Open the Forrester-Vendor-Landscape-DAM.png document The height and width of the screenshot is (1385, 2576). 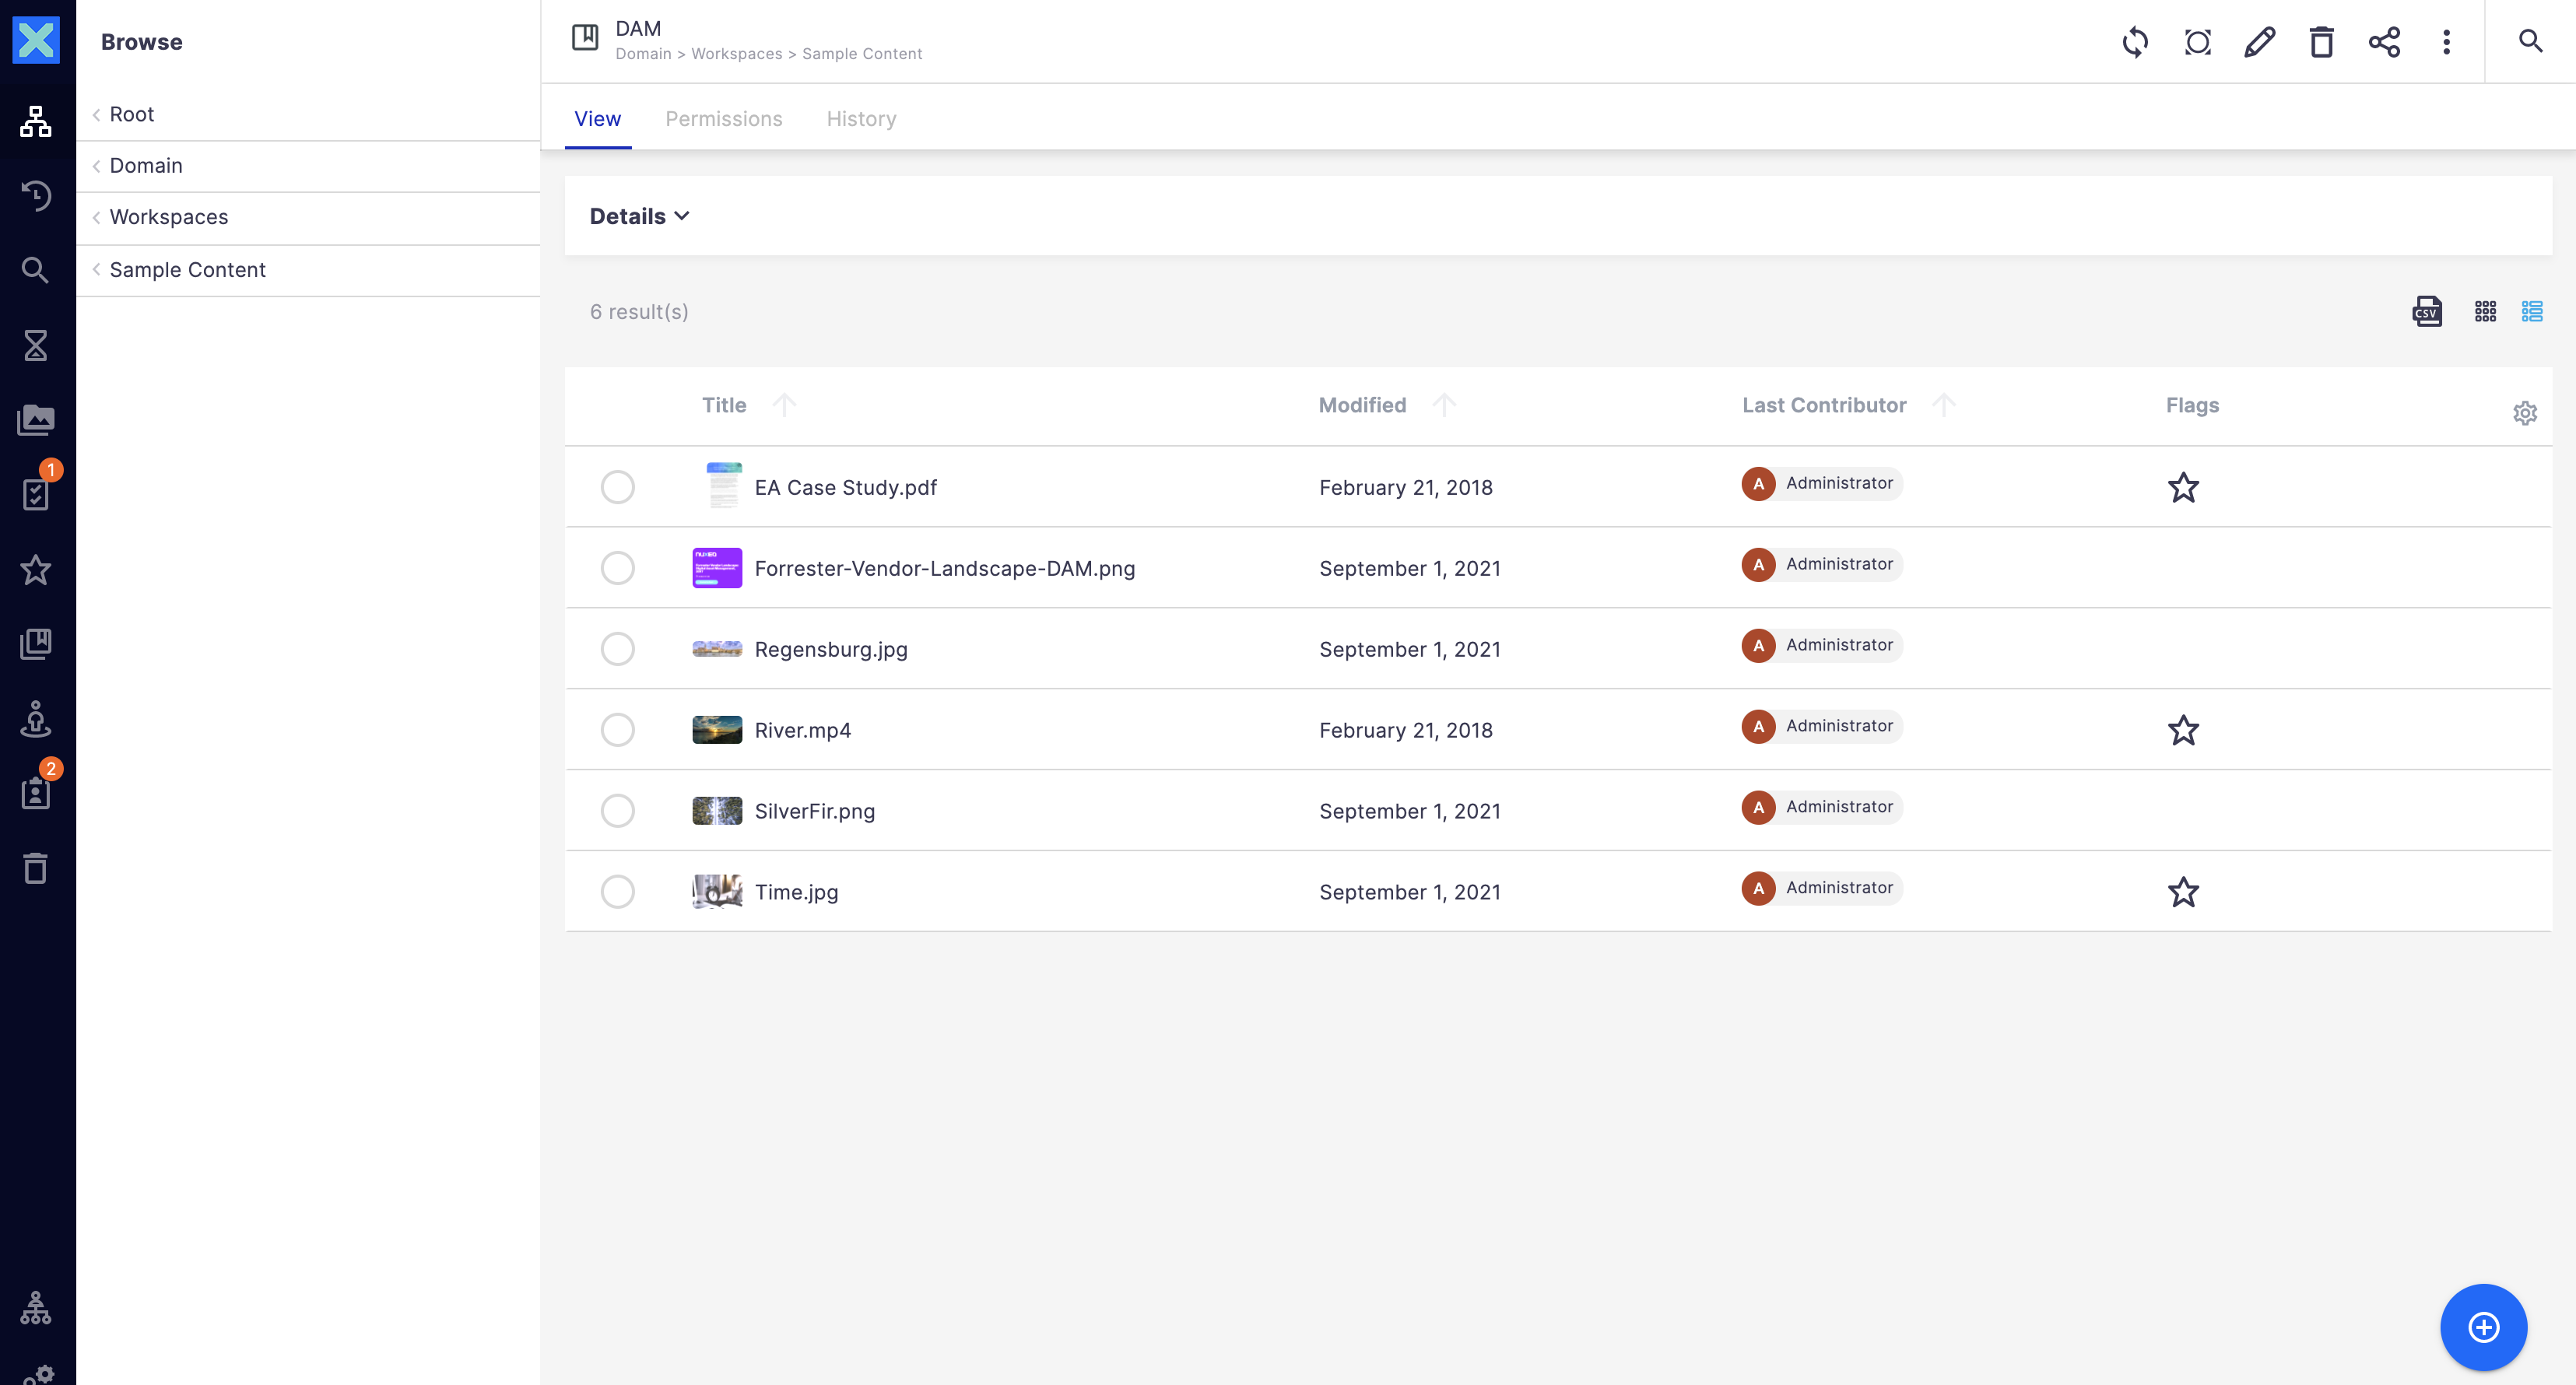coord(945,568)
